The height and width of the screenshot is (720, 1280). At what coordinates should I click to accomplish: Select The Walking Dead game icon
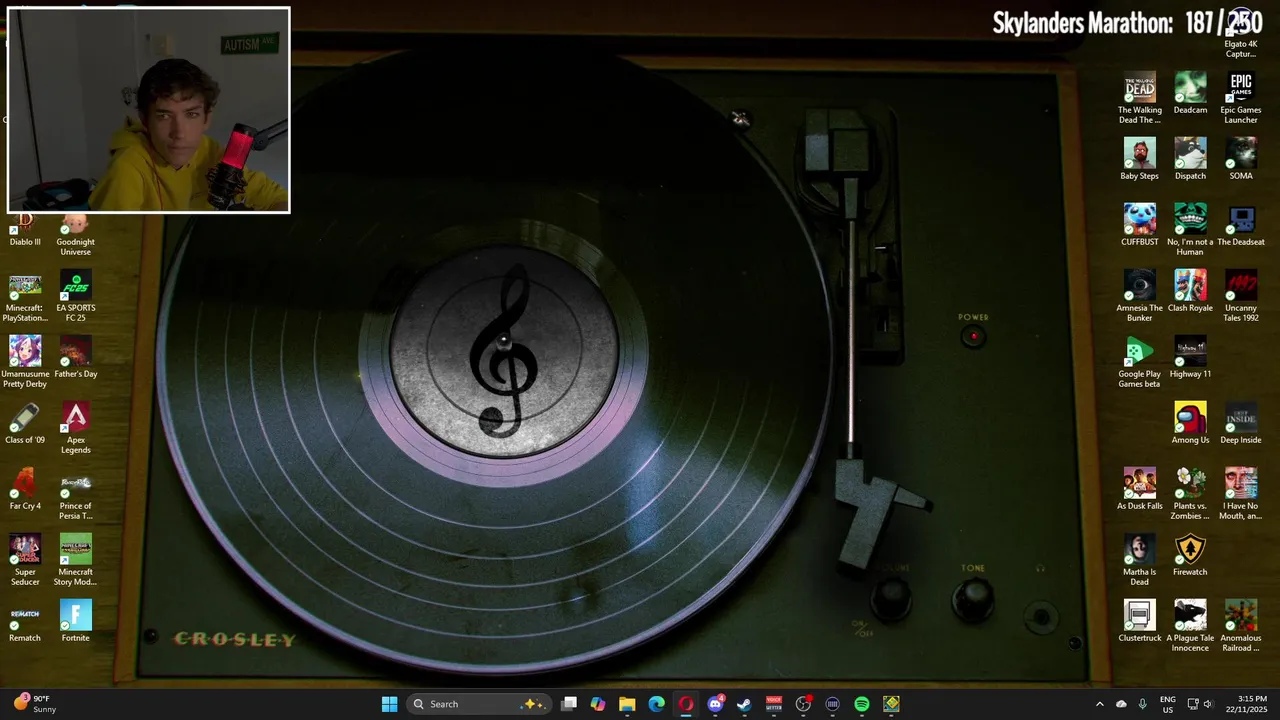tap(1140, 98)
